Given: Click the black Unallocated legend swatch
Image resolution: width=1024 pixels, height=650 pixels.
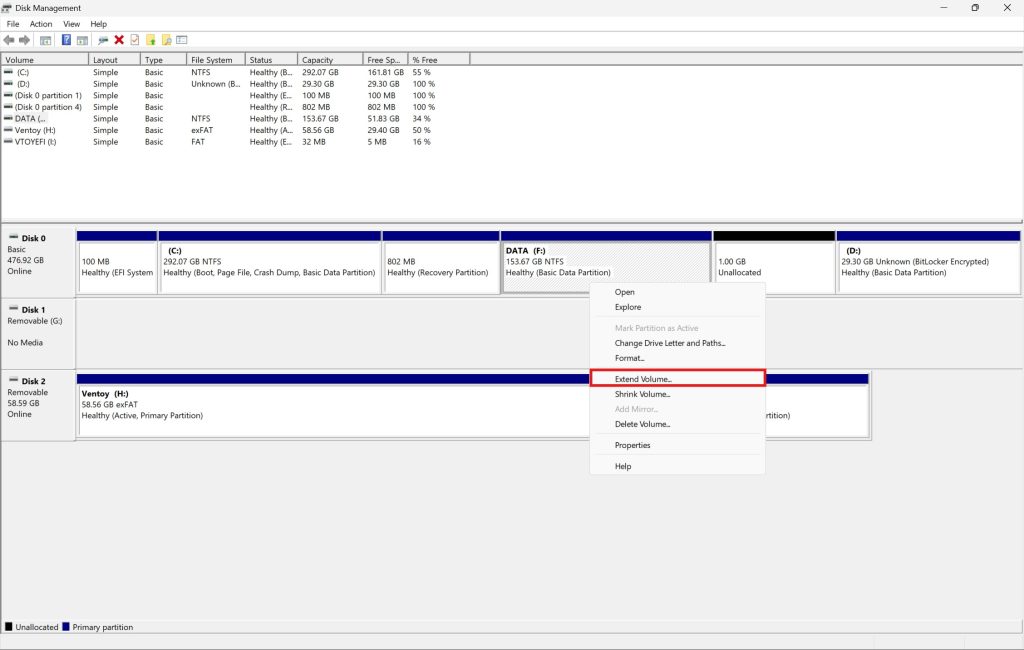Looking at the screenshot, I should click(x=8, y=626).
